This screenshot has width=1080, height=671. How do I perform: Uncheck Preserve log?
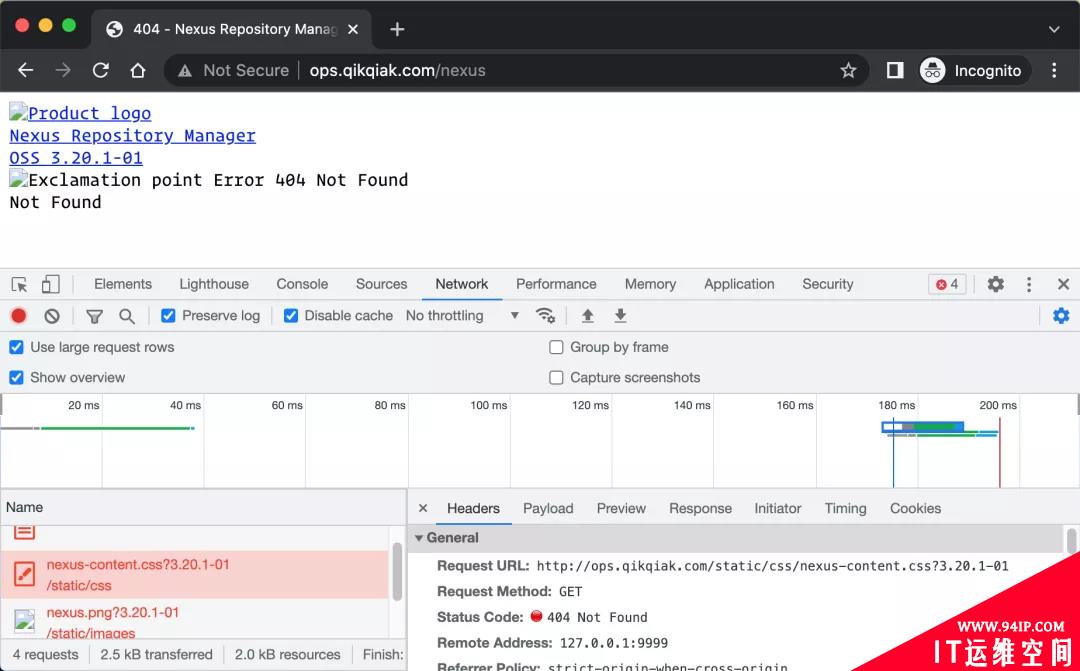pyautogui.click(x=168, y=316)
